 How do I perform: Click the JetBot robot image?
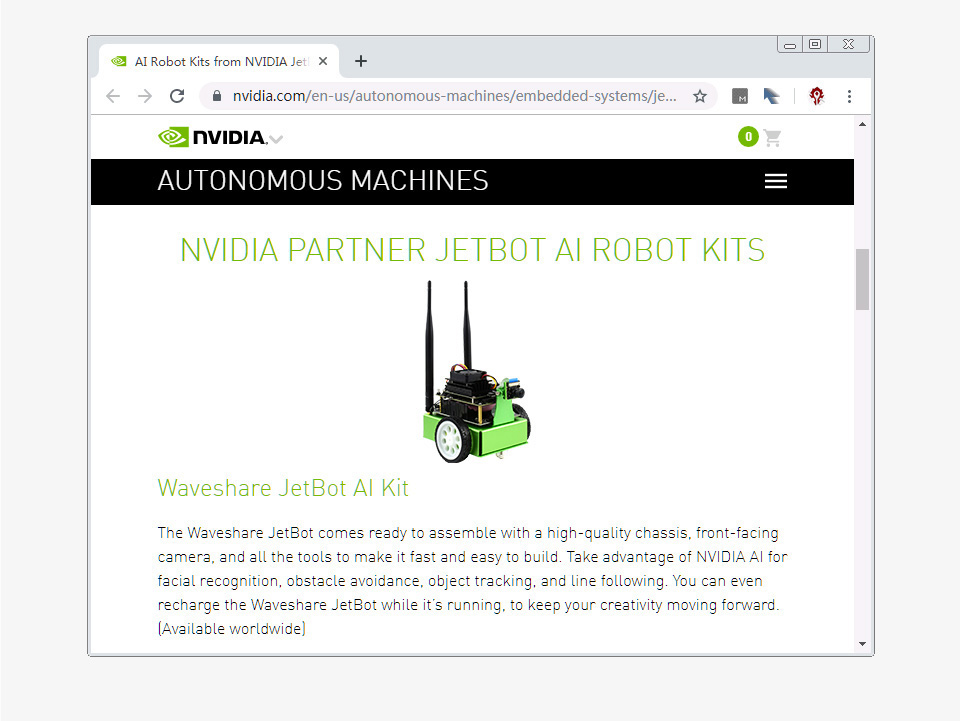476,372
